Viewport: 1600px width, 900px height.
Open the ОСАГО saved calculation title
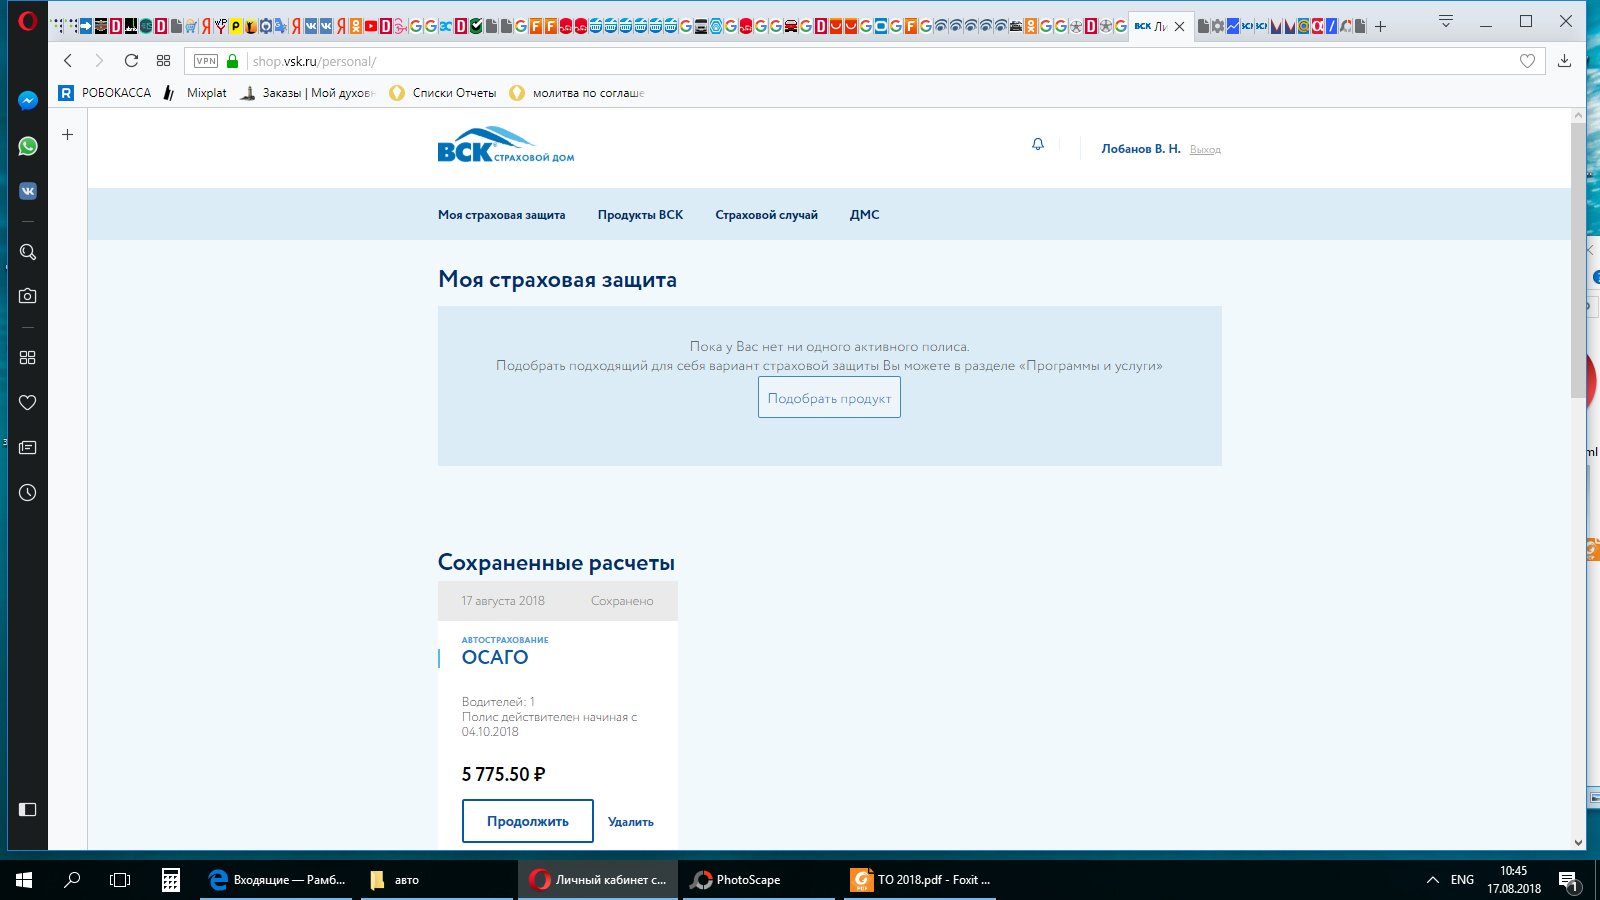click(x=495, y=658)
